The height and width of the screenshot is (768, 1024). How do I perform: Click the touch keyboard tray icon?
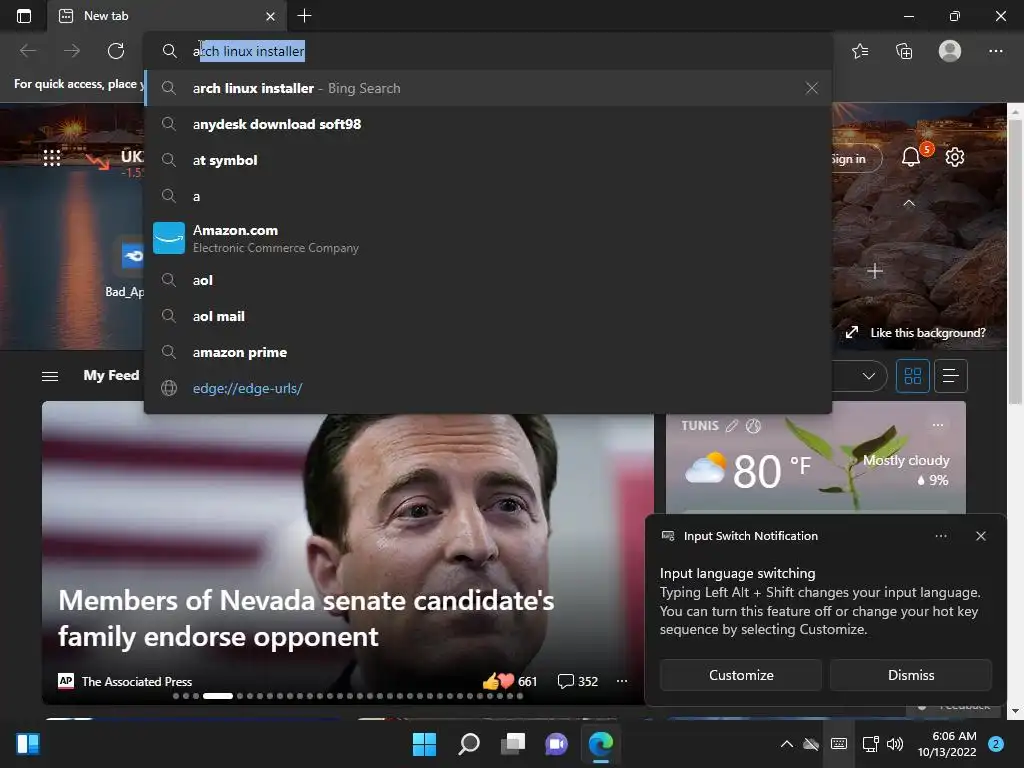839,744
